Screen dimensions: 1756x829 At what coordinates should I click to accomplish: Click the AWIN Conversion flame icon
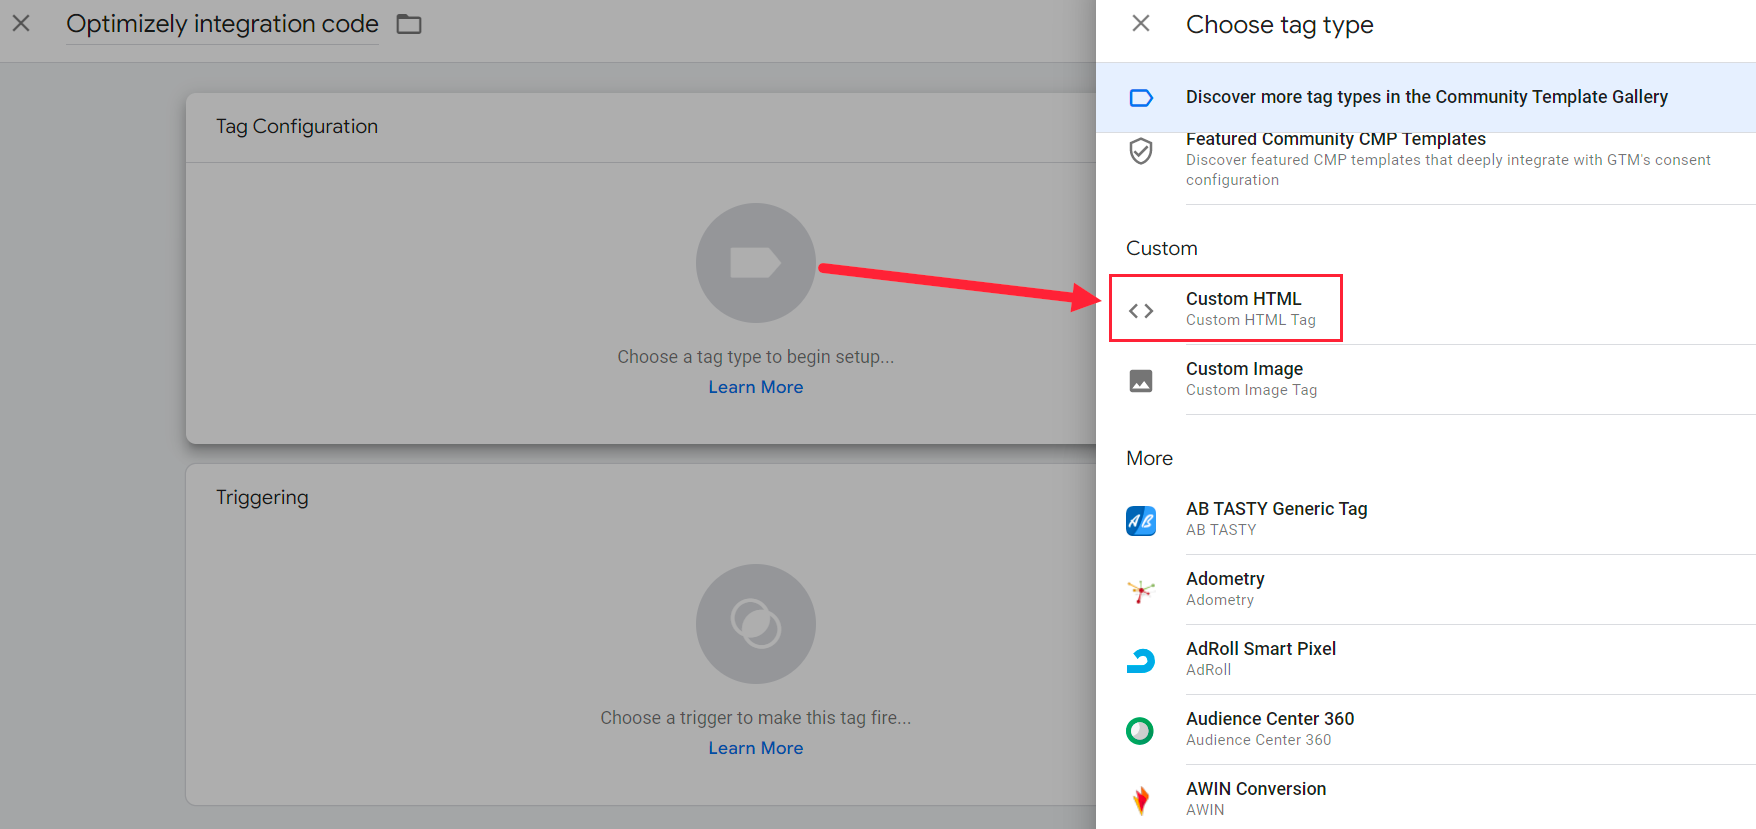(x=1141, y=799)
